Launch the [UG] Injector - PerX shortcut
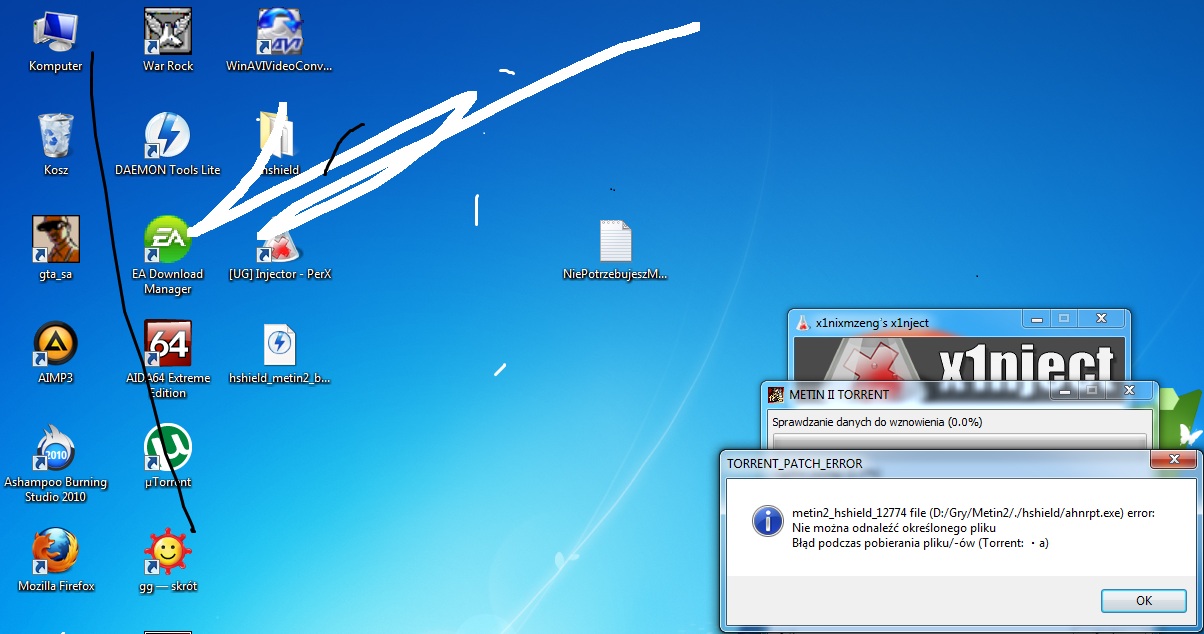This screenshot has height=634, width=1204. (x=279, y=248)
